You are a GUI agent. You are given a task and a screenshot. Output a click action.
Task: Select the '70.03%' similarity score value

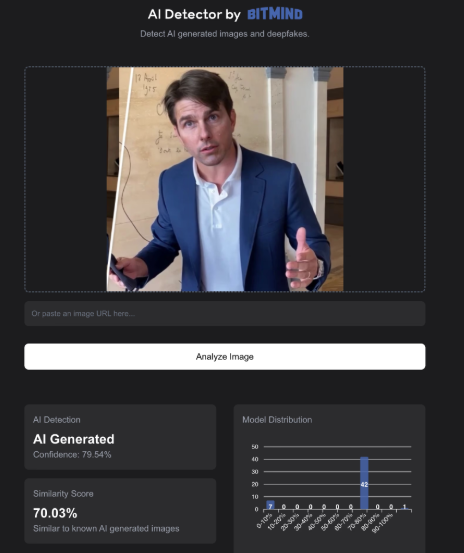click(55, 513)
